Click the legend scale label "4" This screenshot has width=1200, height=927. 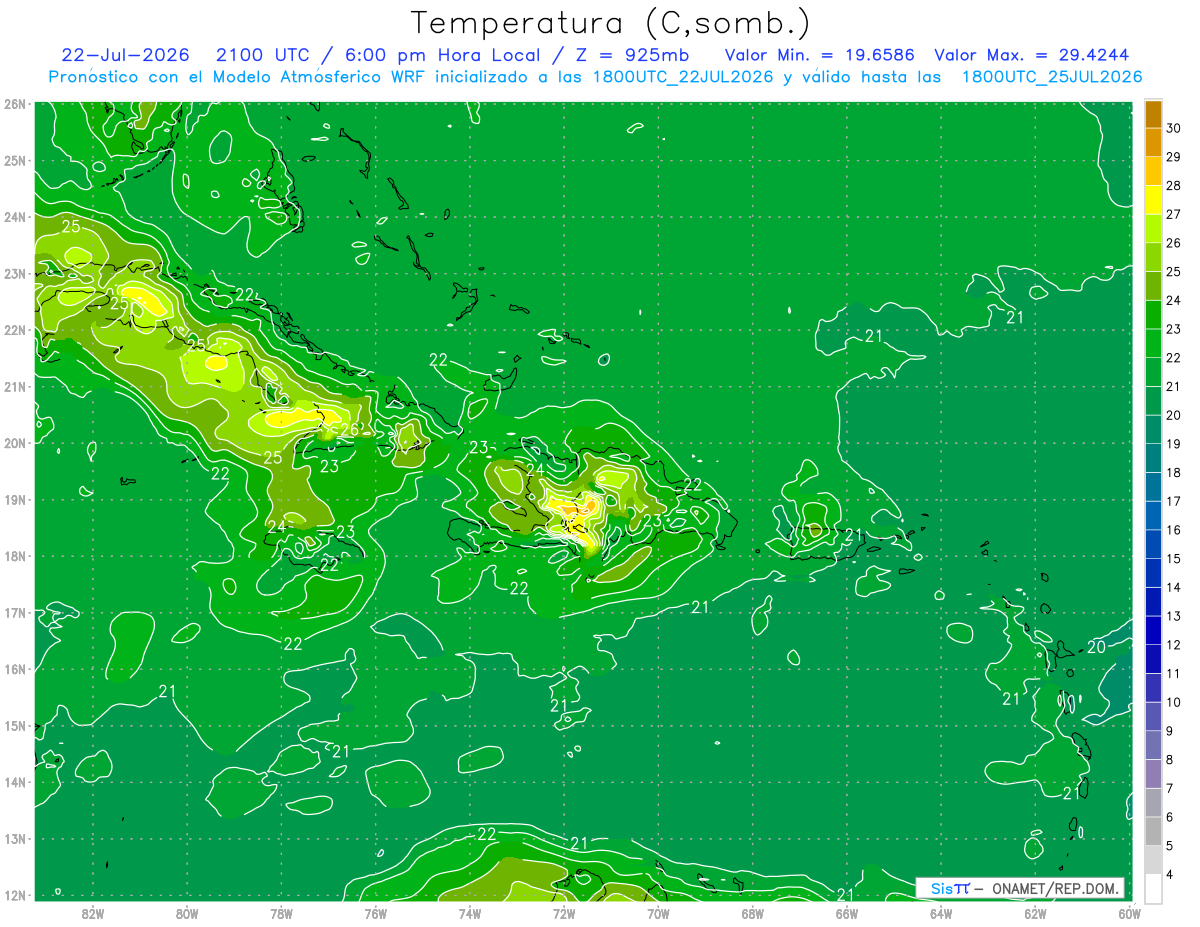click(1170, 874)
